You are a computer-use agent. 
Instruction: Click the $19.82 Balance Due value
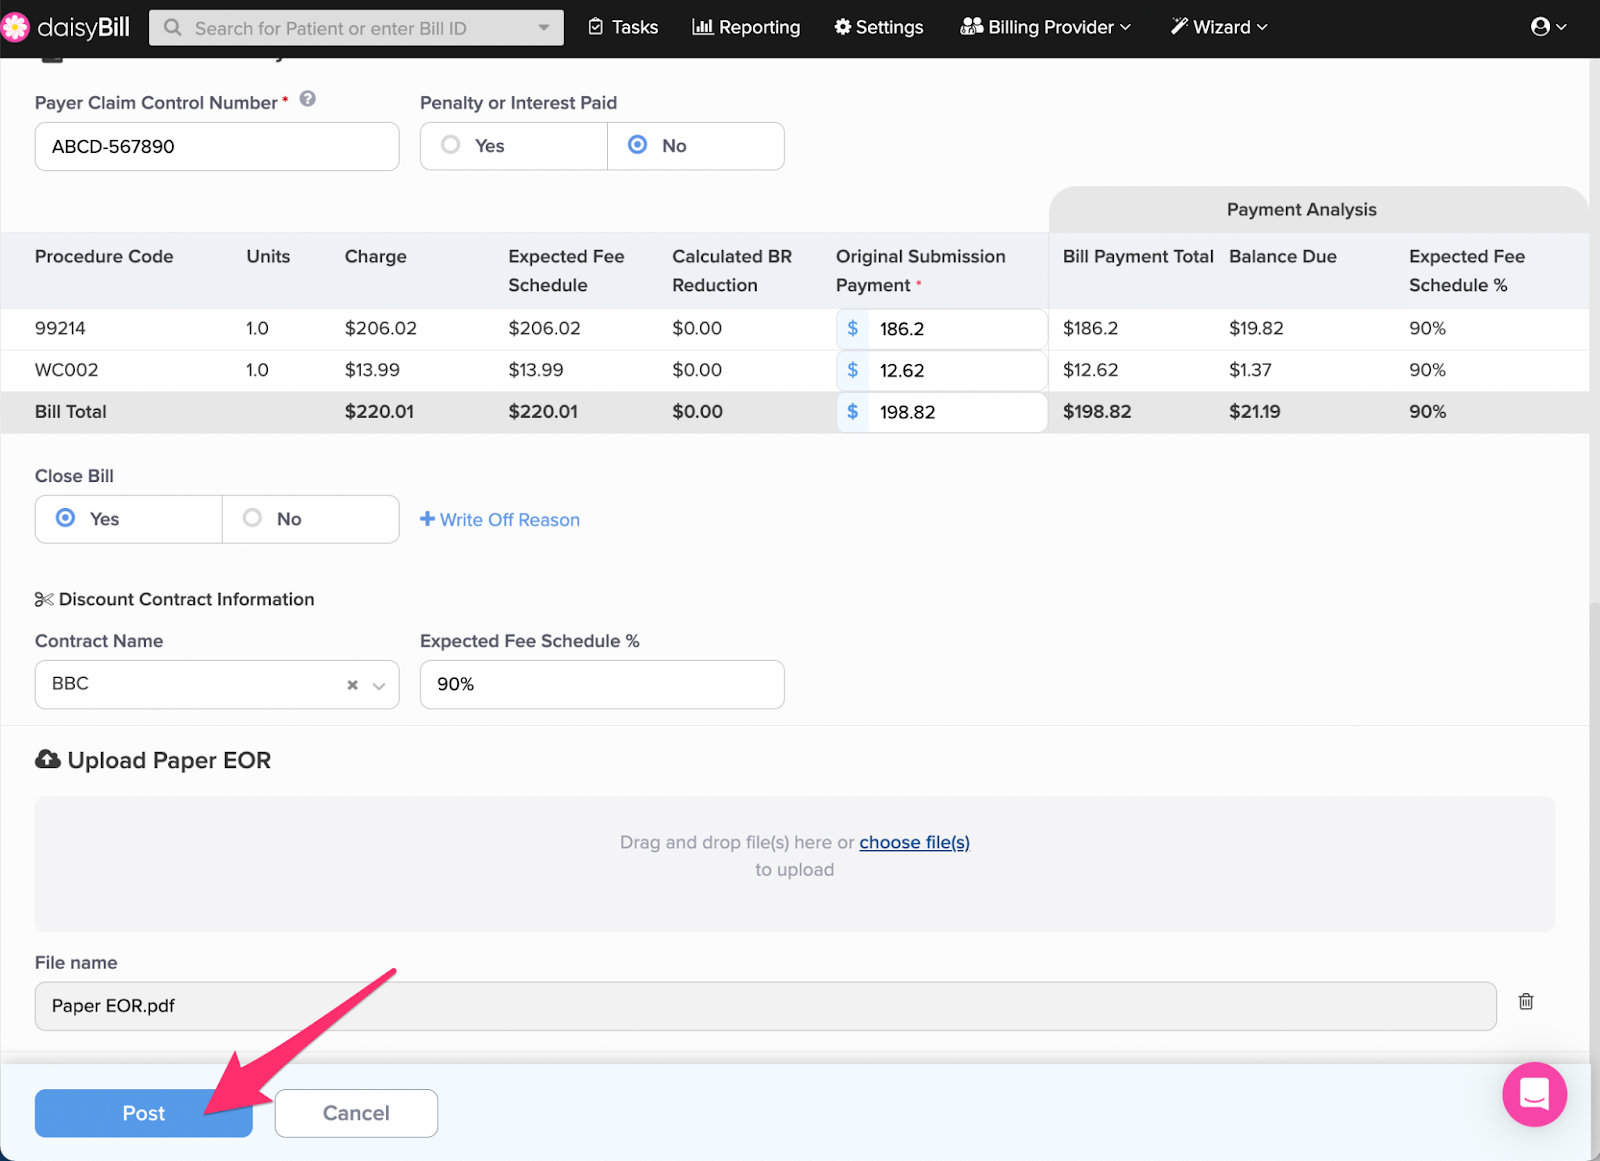point(1256,329)
